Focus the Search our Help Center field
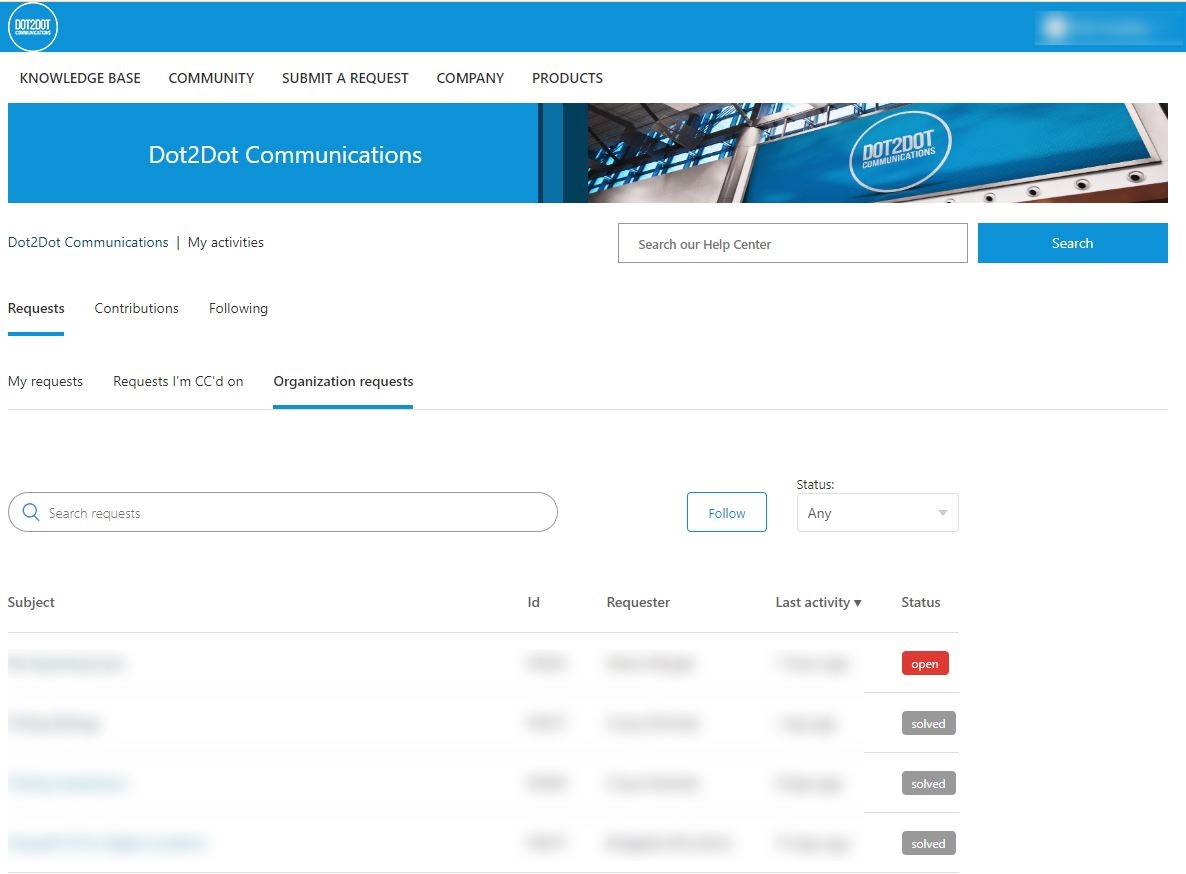1186x874 pixels. coord(793,243)
